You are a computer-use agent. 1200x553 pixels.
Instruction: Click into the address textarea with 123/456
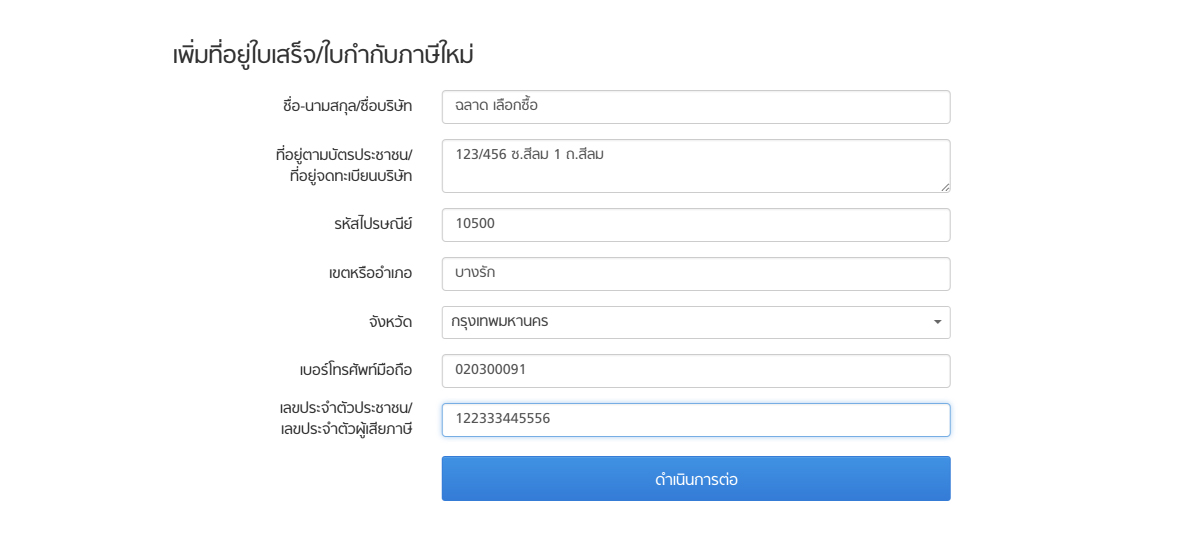(x=696, y=166)
